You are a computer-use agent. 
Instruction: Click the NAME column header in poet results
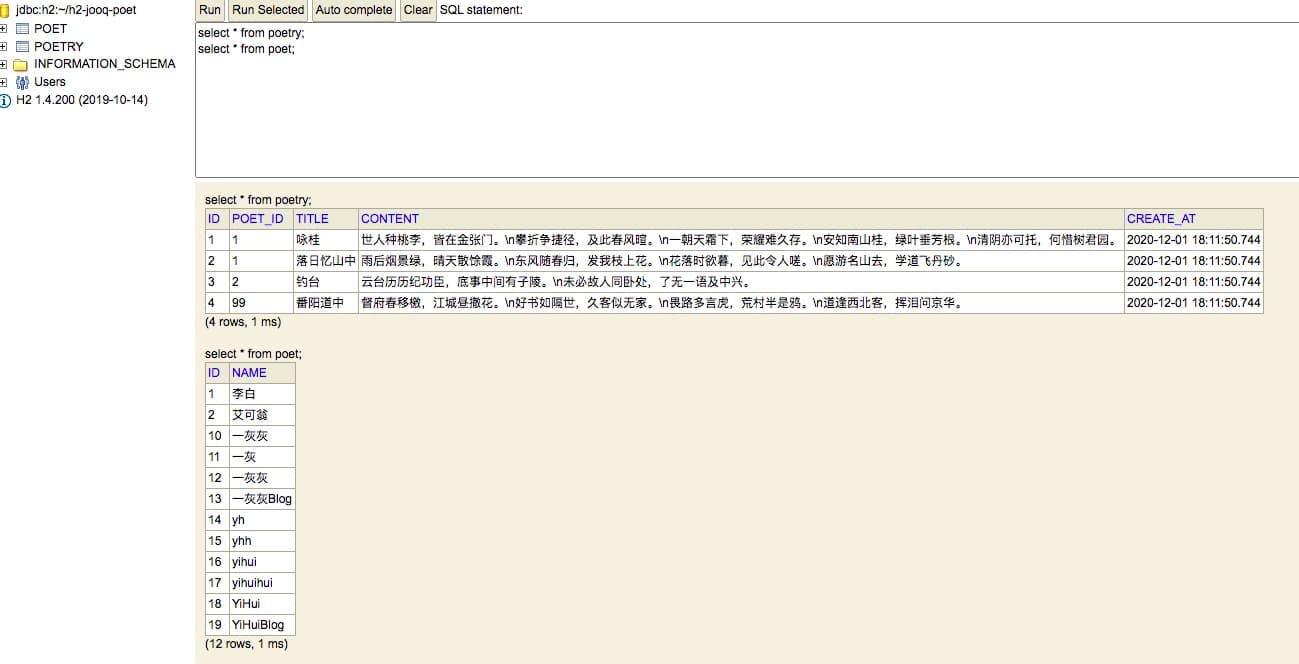click(249, 373)
